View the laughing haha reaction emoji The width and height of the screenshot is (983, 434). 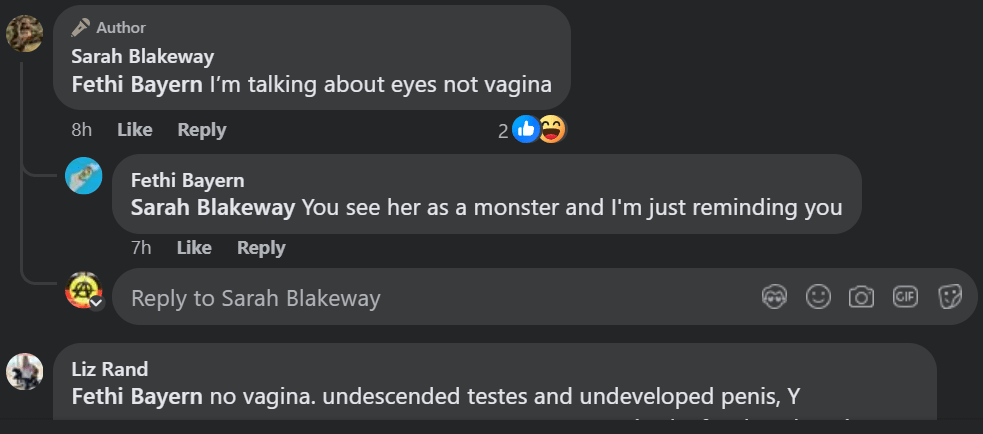tap(552, 129)
